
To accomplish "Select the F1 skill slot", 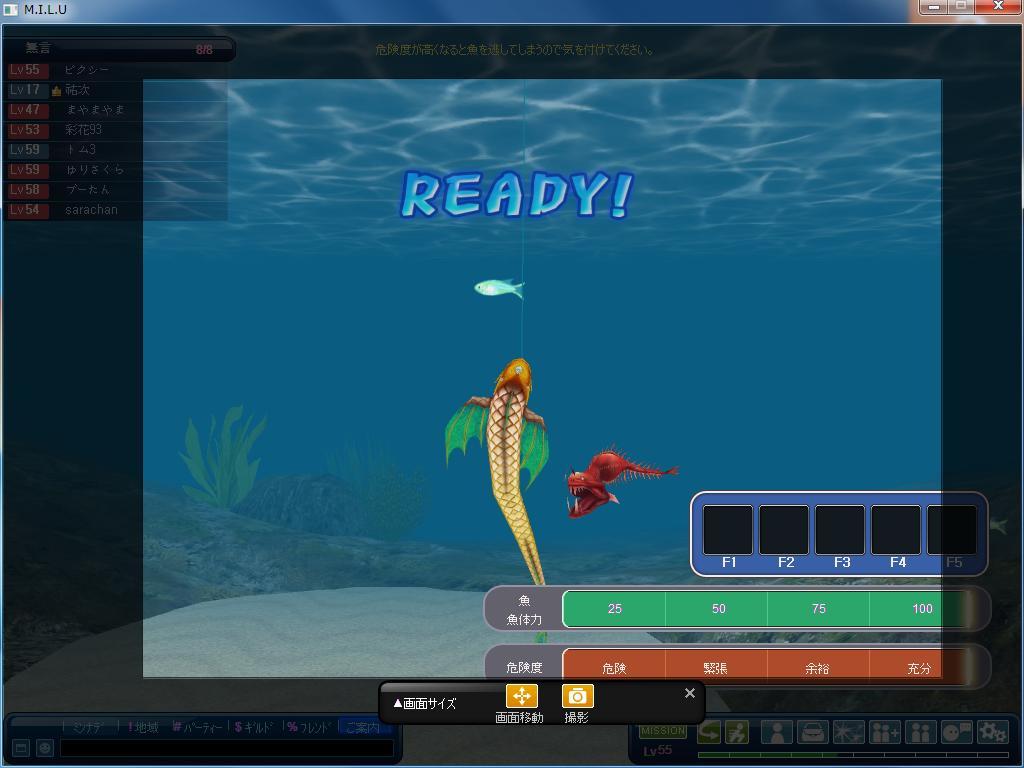I will click(x=728, y=530).
